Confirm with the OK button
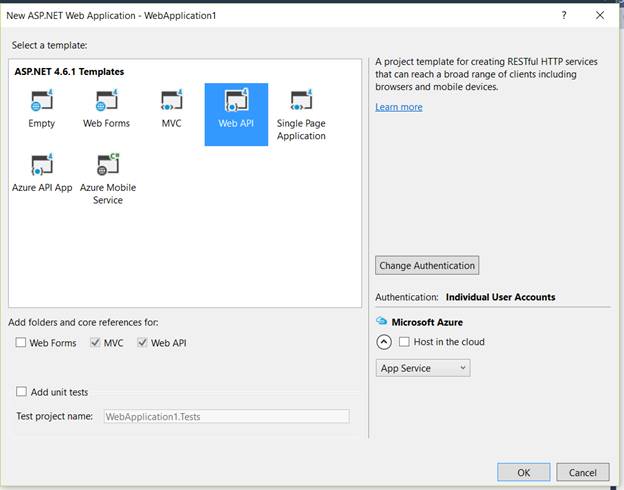The width and height of the screenshot is (624, 490). (x=523, y=472)
